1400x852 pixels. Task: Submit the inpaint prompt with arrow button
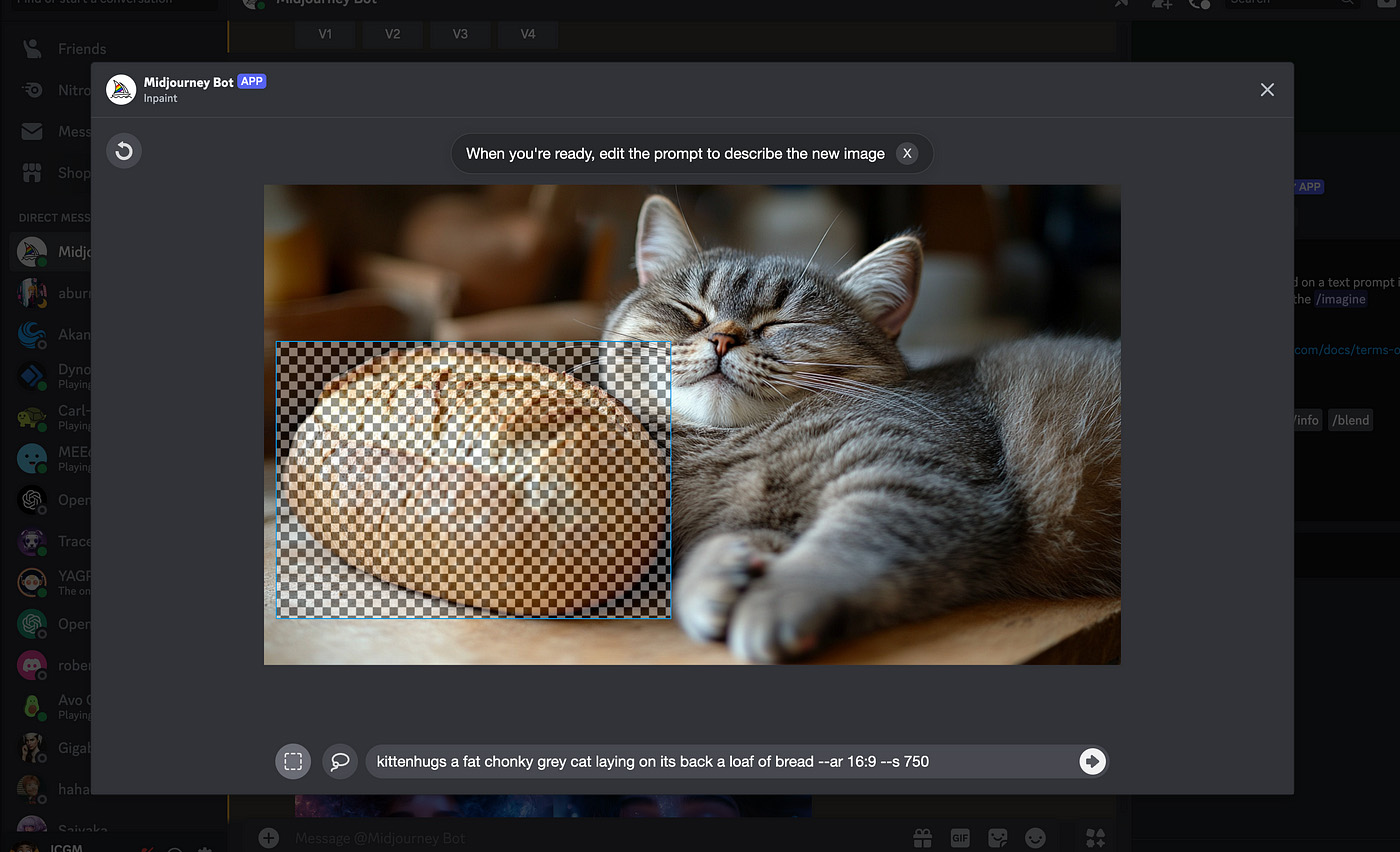click(1092, 761)
